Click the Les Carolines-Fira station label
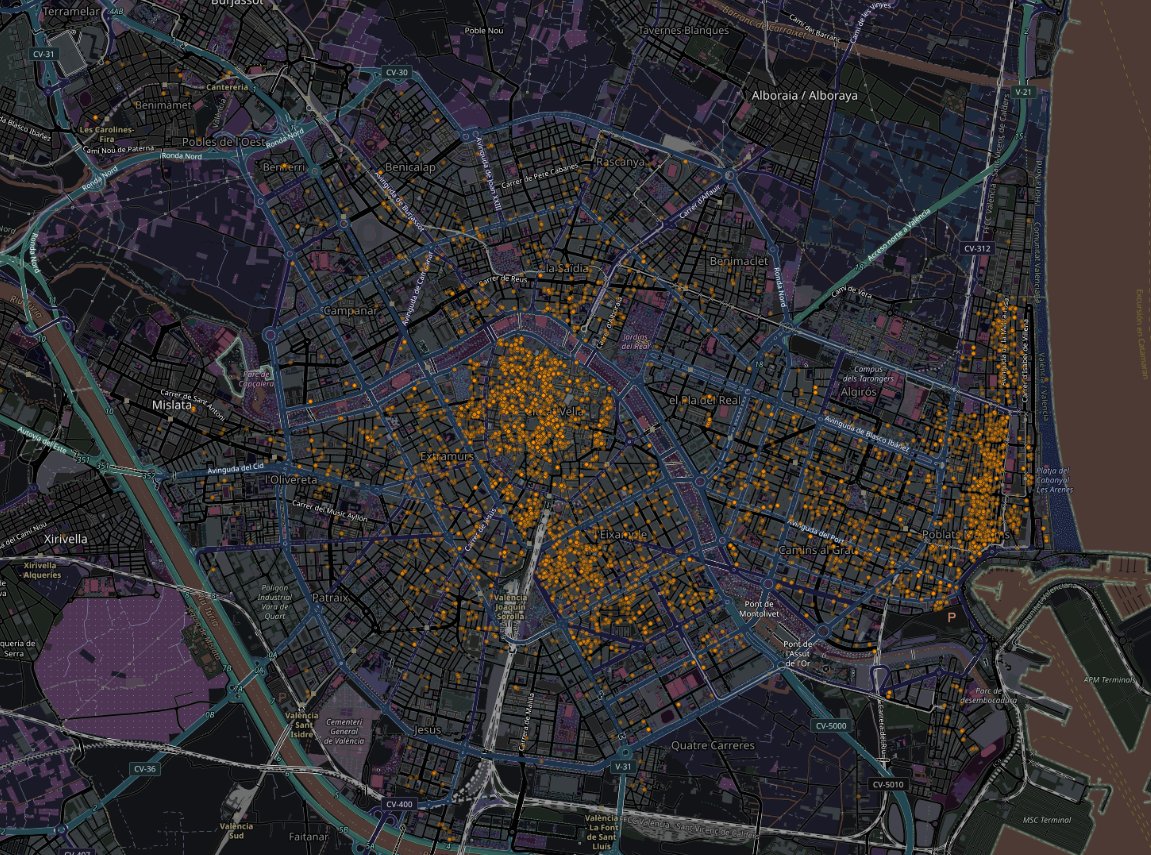This screenshot has height=855, width=1151. coord(106,134)
